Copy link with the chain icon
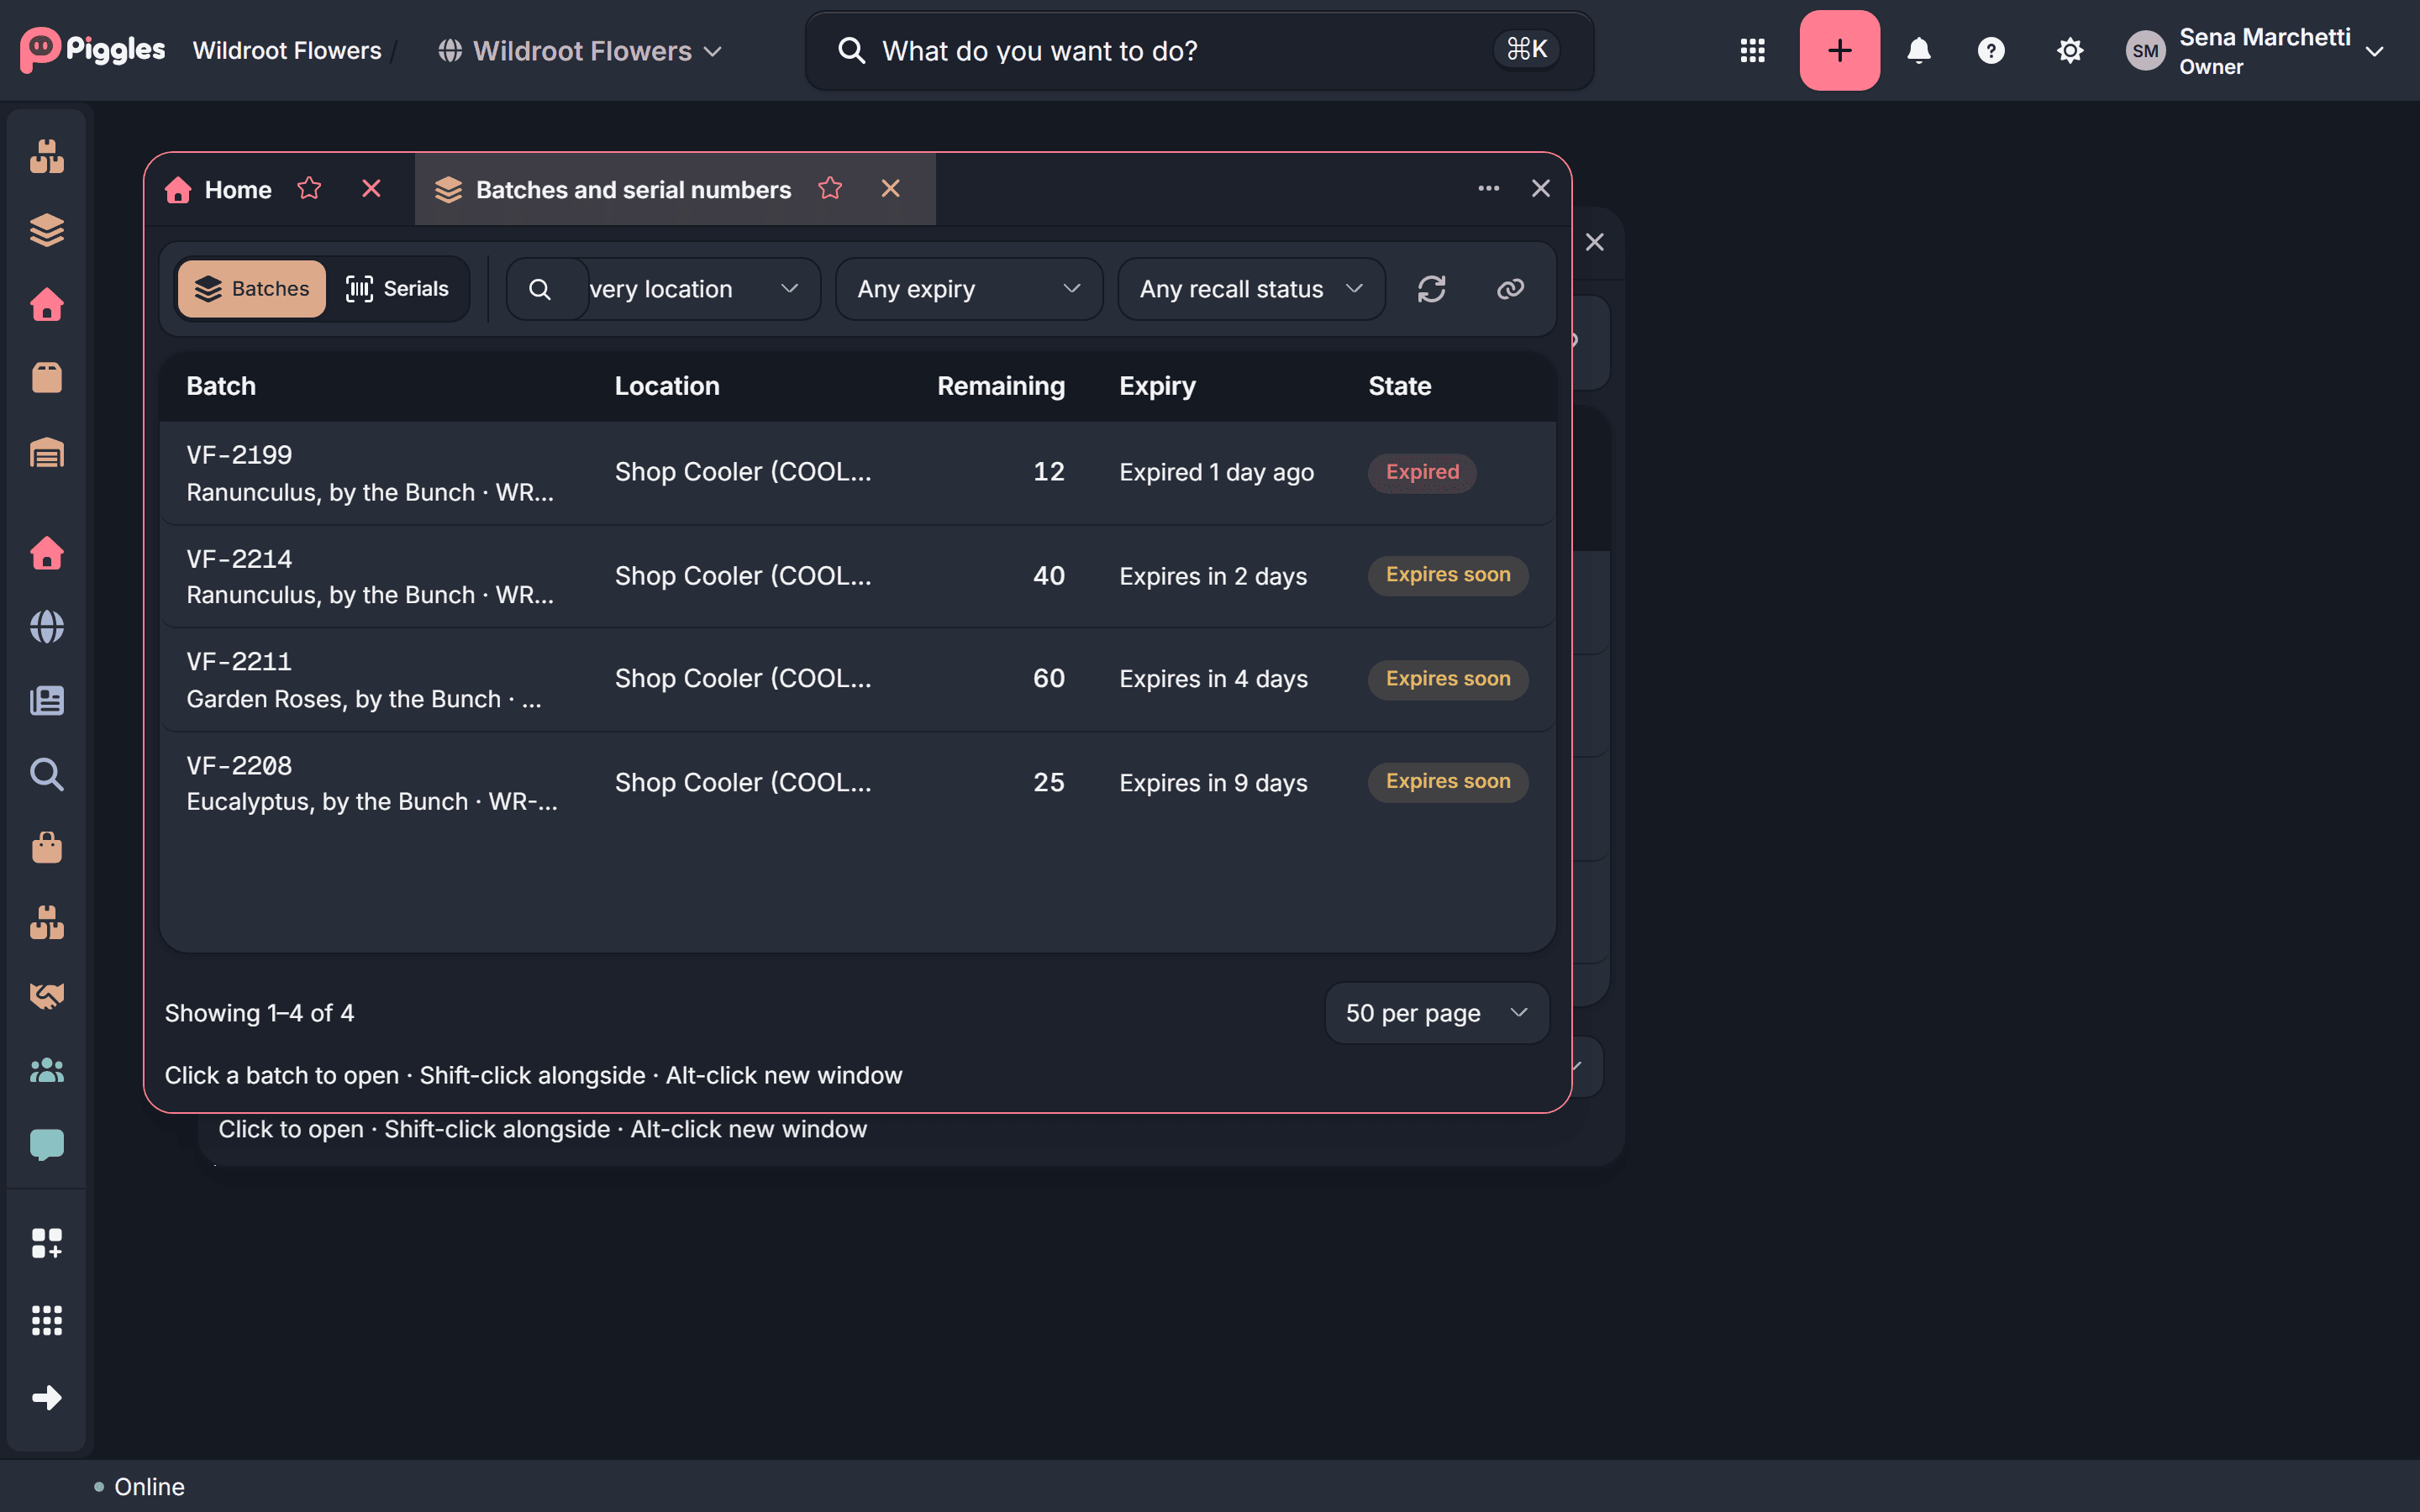Screen dimensions: 2420x1512 (1510, 289)
